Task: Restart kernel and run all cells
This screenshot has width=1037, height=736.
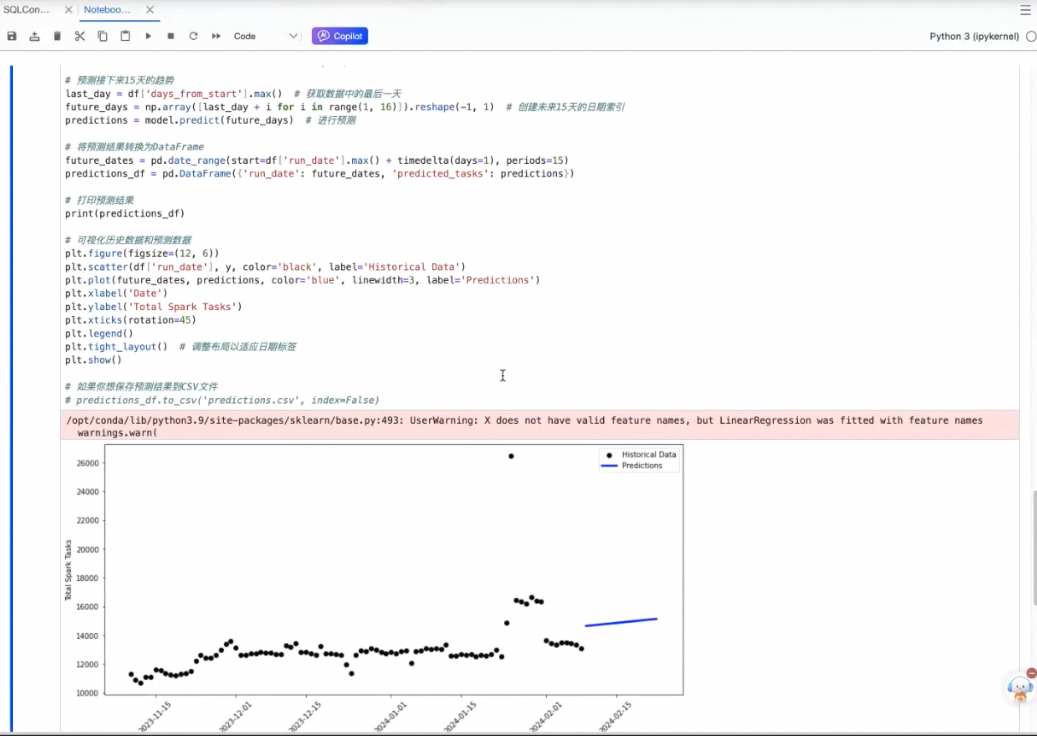Action: coord(216,36)
